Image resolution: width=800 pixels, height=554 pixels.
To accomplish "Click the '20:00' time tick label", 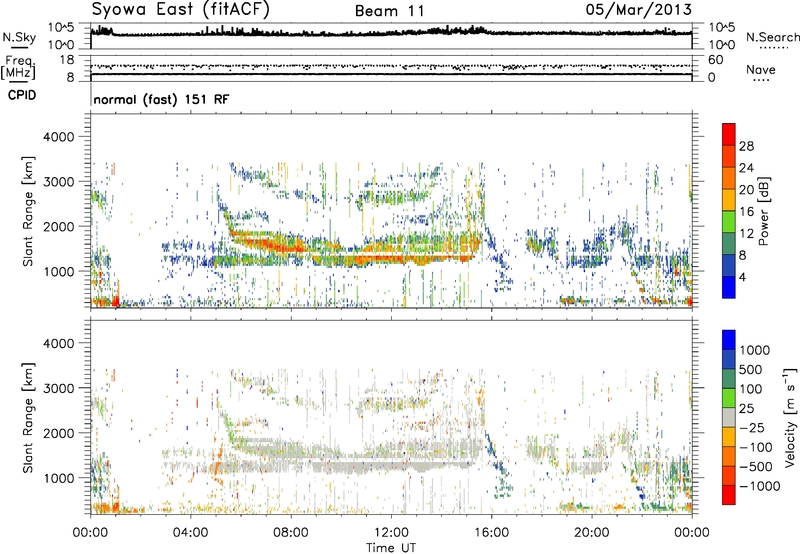I will 592,533.
